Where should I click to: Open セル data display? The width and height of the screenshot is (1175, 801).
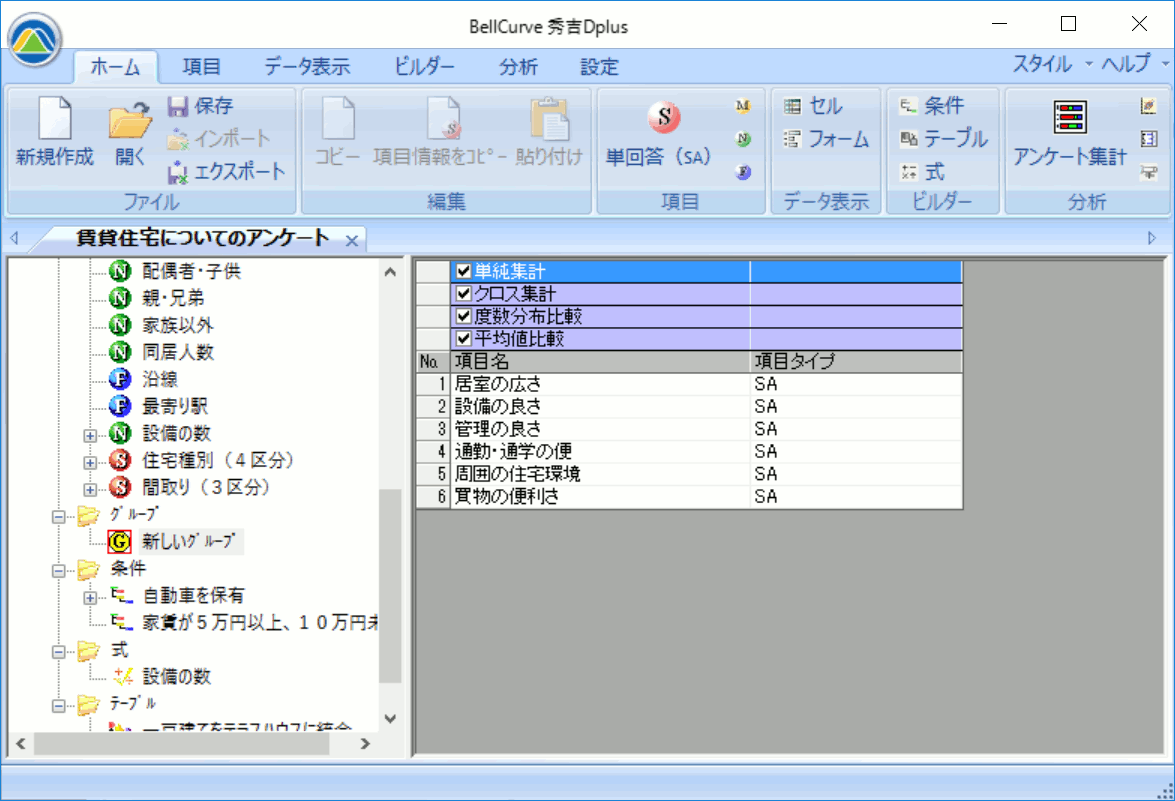click(x=813, y=106)
